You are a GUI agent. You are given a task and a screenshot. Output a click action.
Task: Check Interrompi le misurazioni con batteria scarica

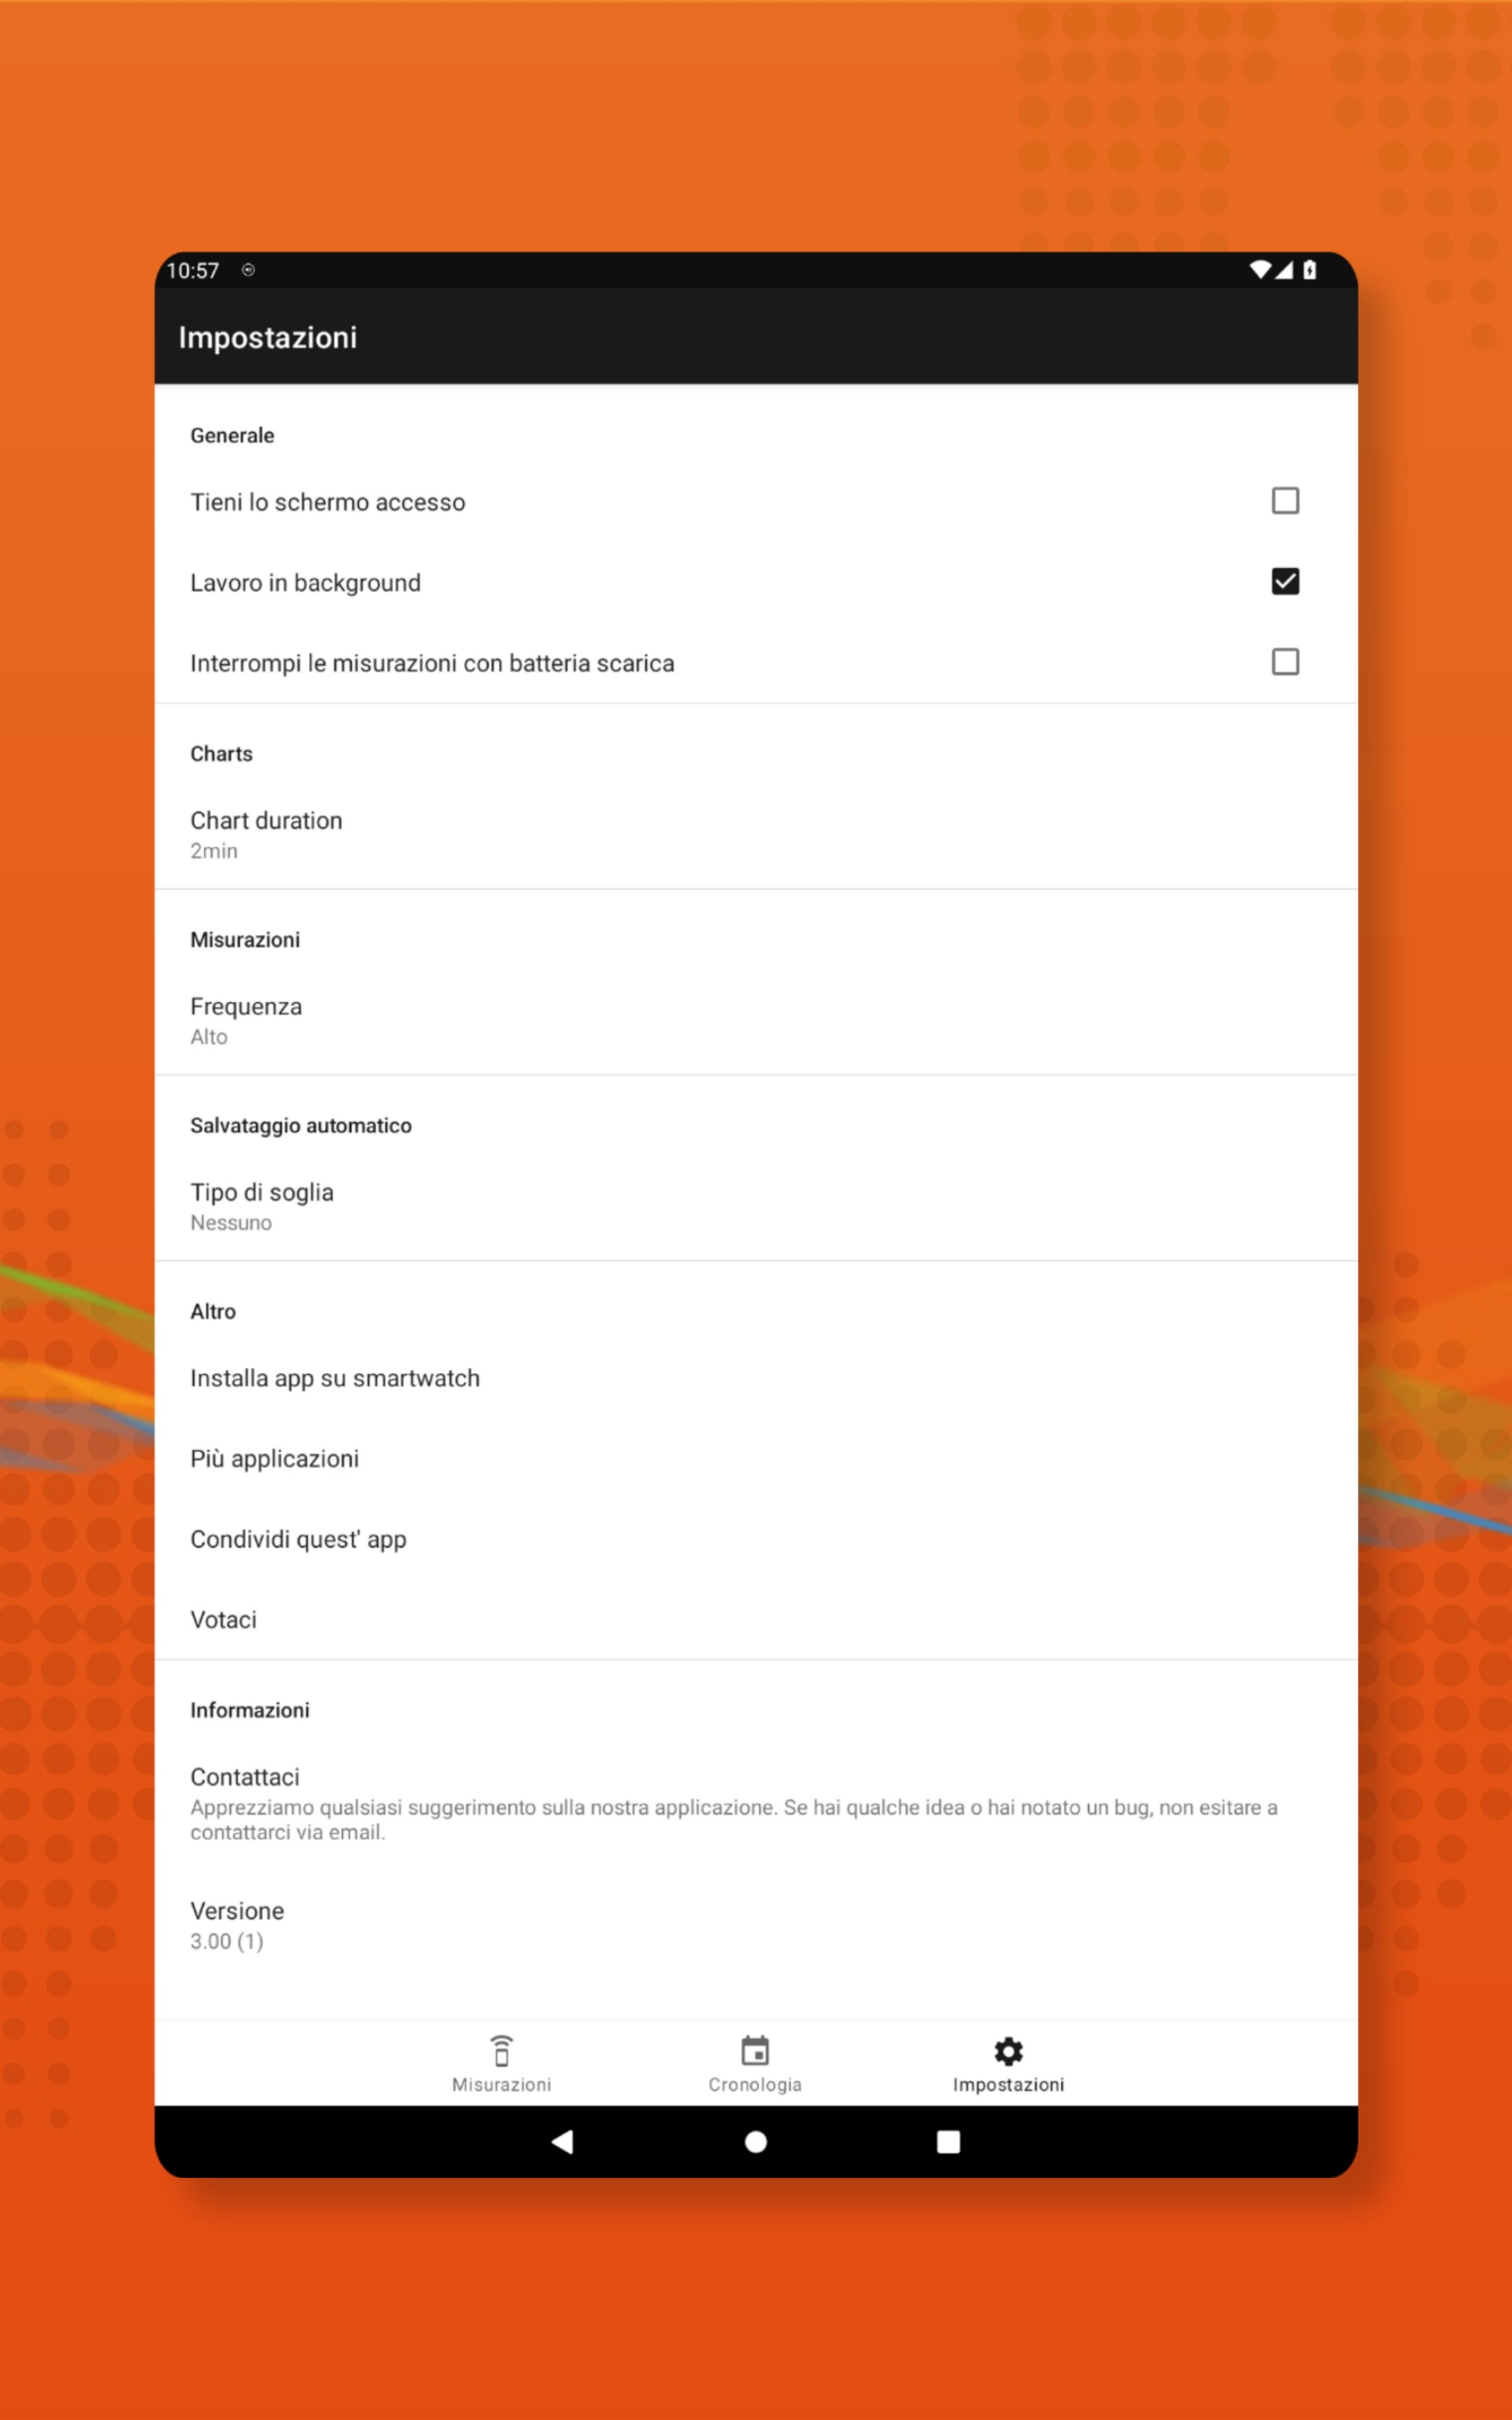(x=1285, y=662)
